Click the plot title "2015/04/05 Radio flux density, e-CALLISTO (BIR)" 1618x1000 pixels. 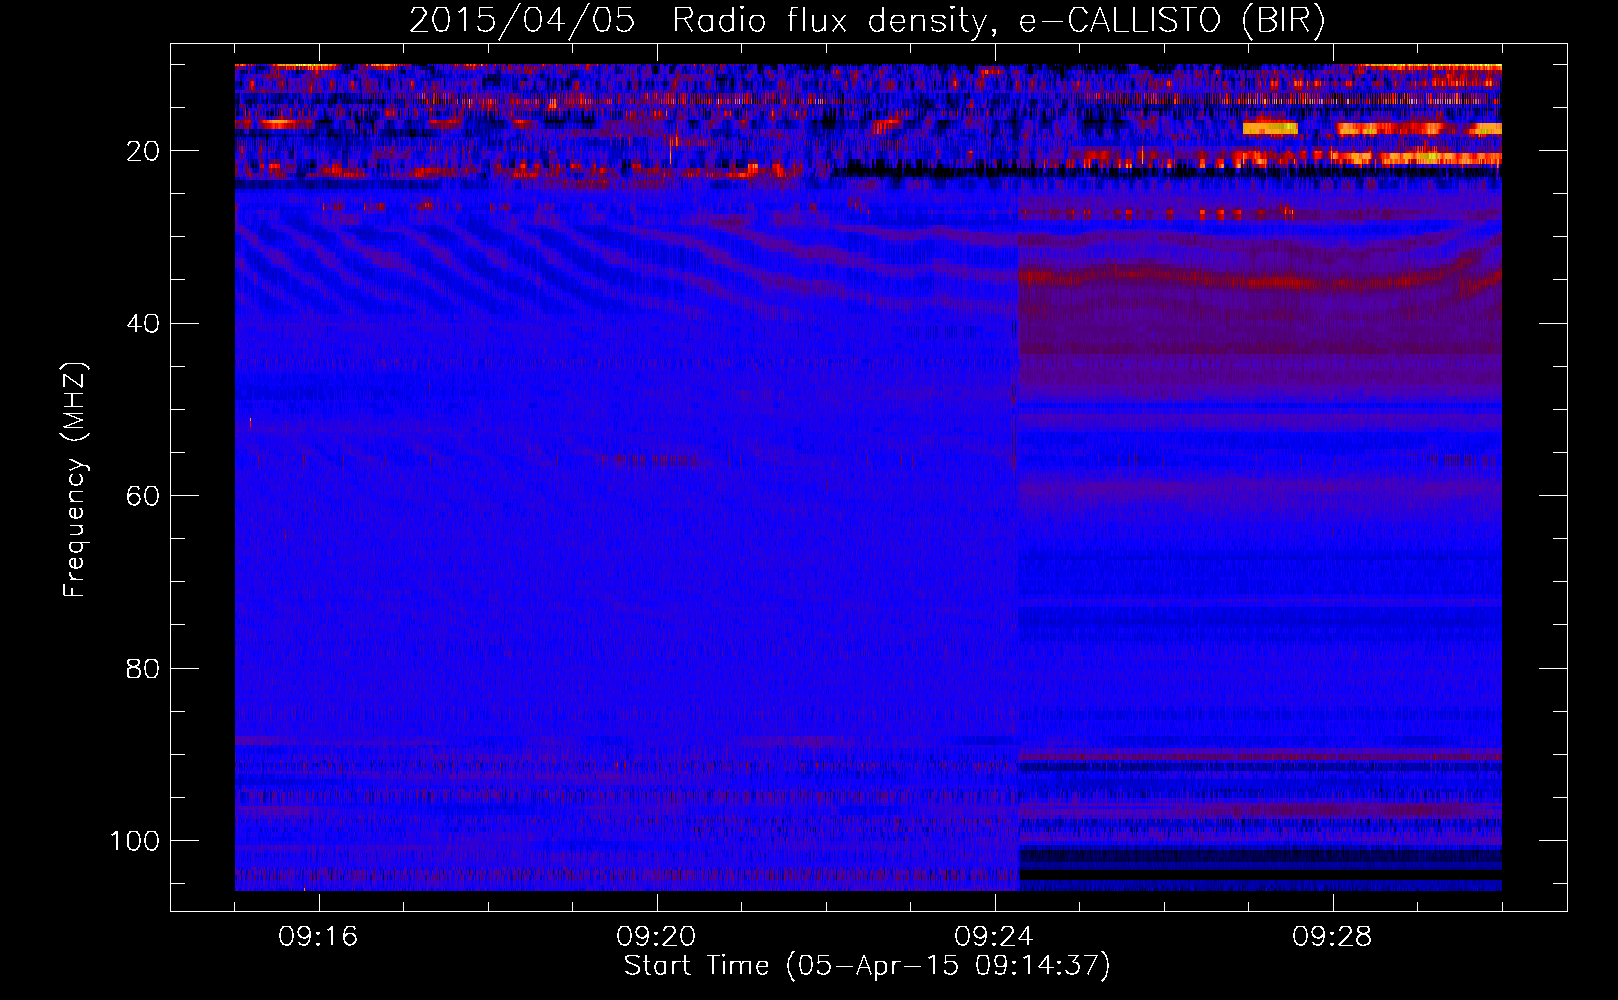[x=867, y=21]
